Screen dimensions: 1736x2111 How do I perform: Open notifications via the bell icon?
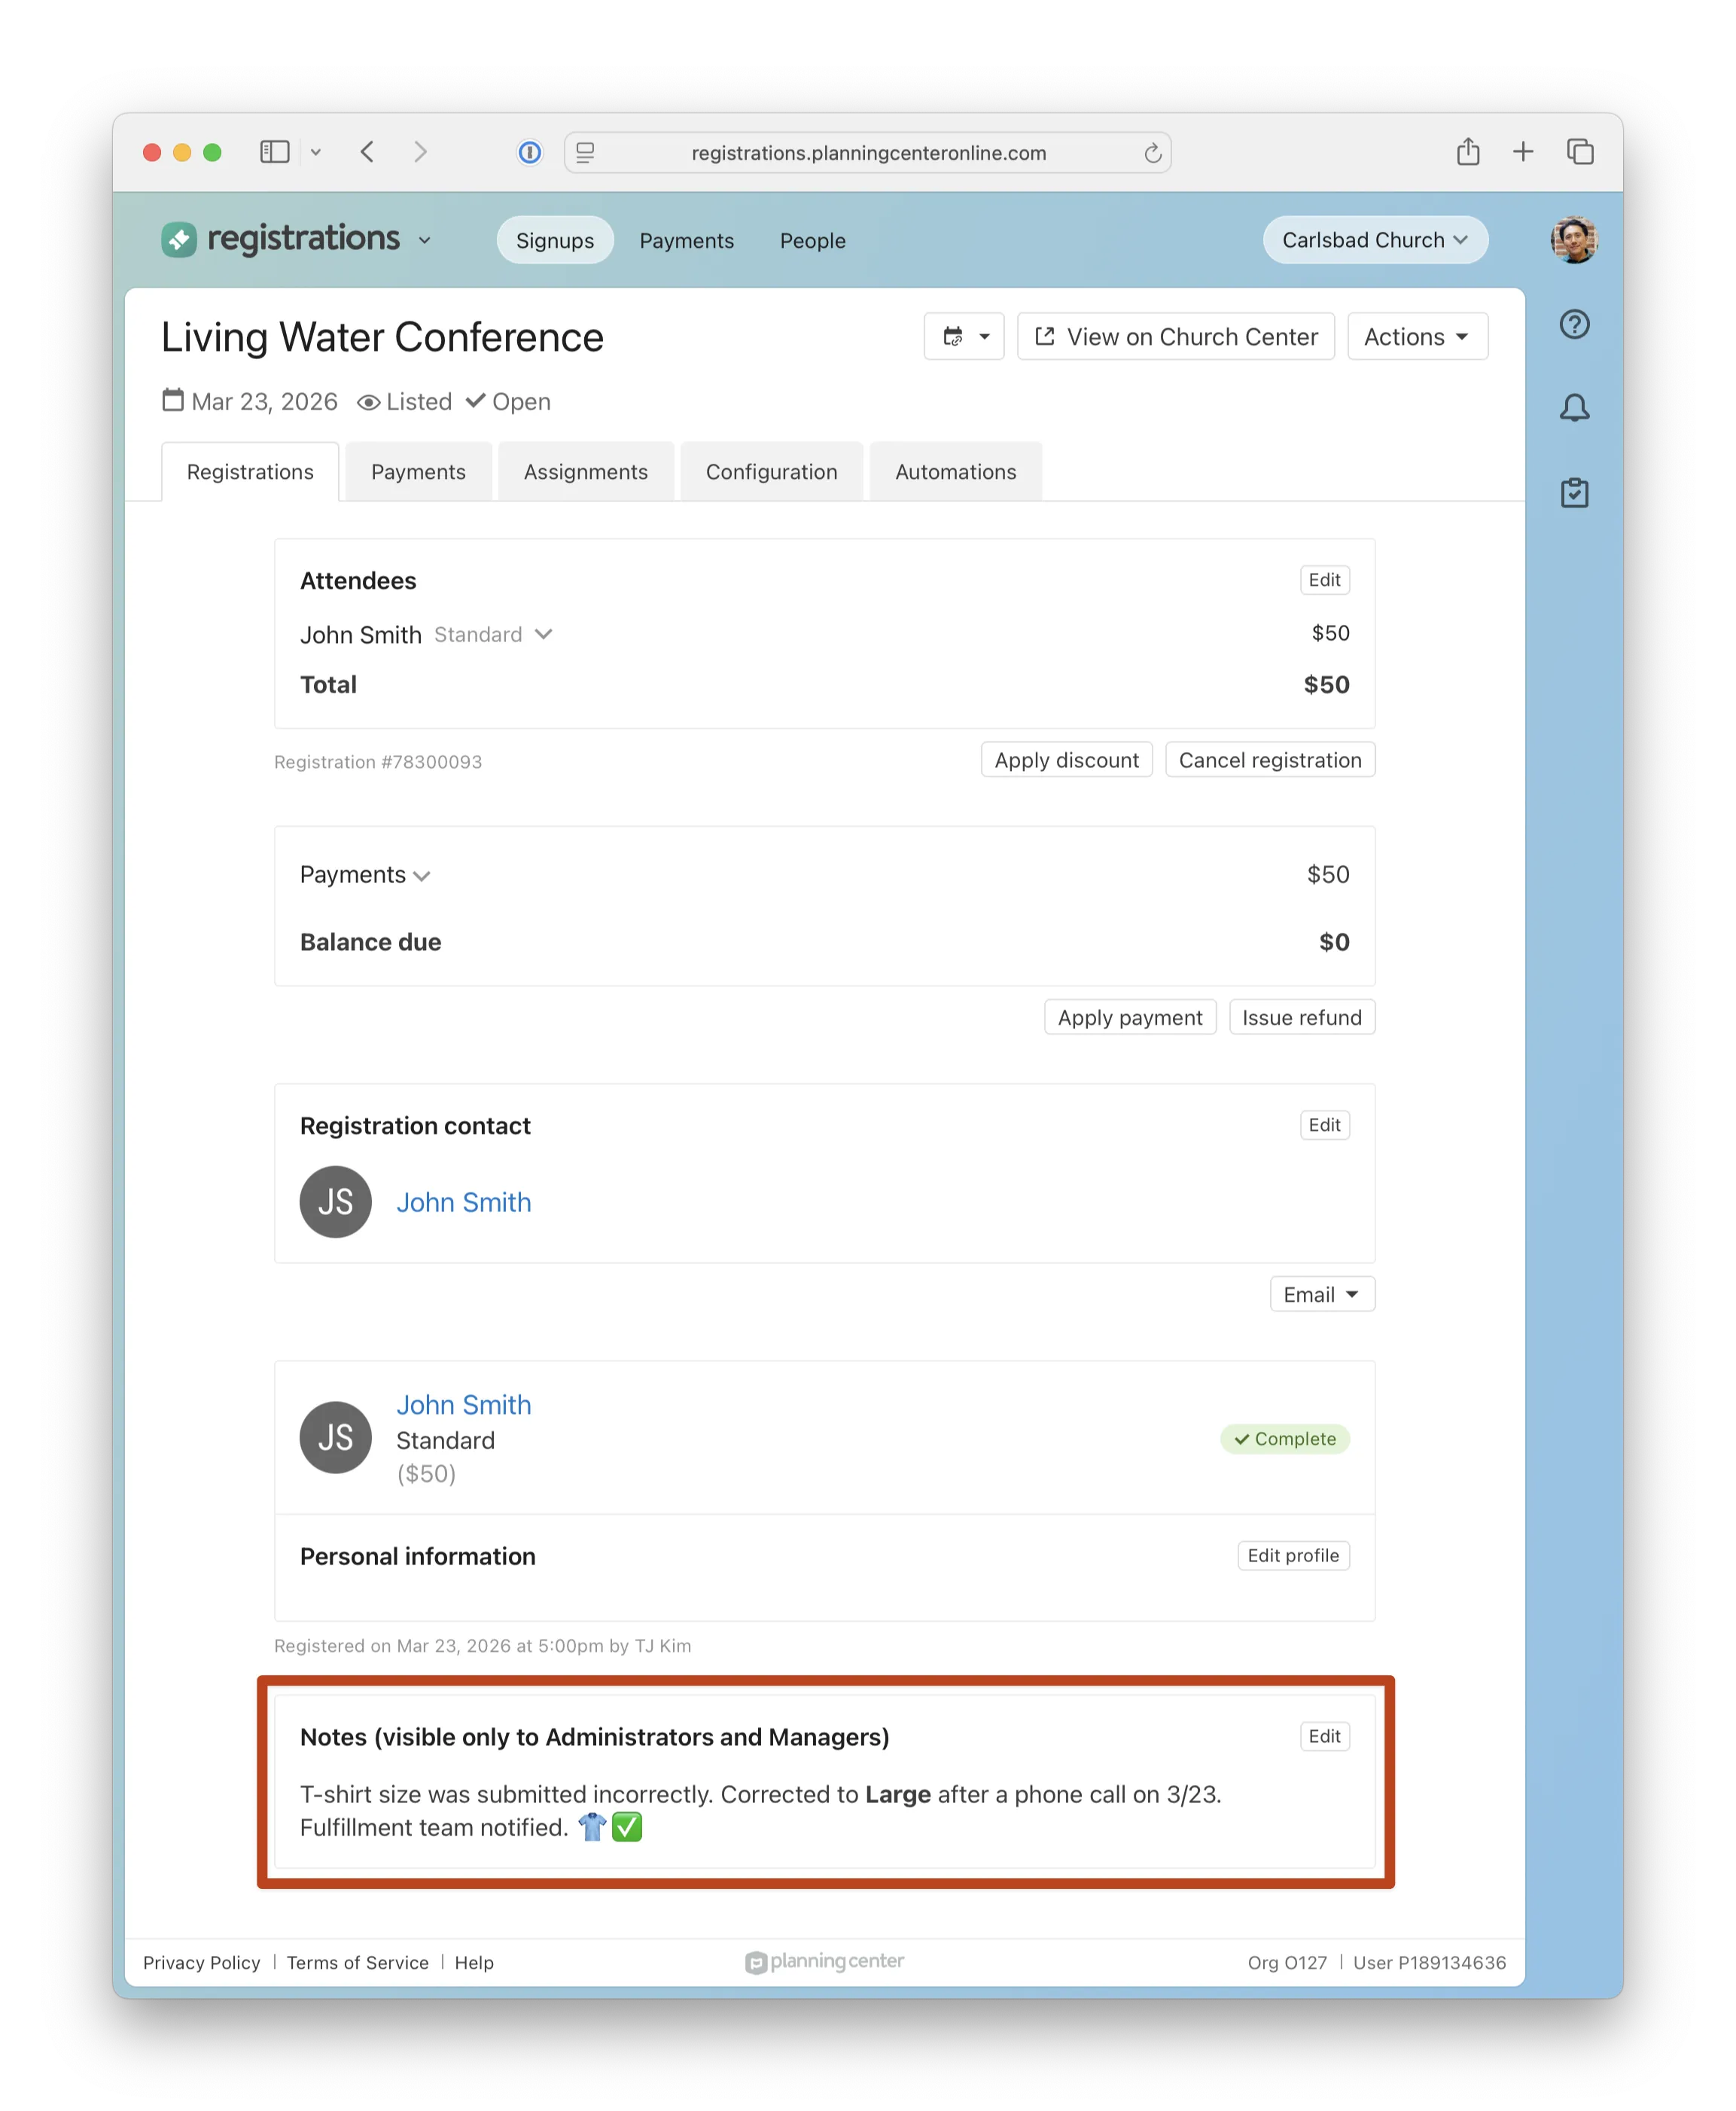[x=1575, y=408]
